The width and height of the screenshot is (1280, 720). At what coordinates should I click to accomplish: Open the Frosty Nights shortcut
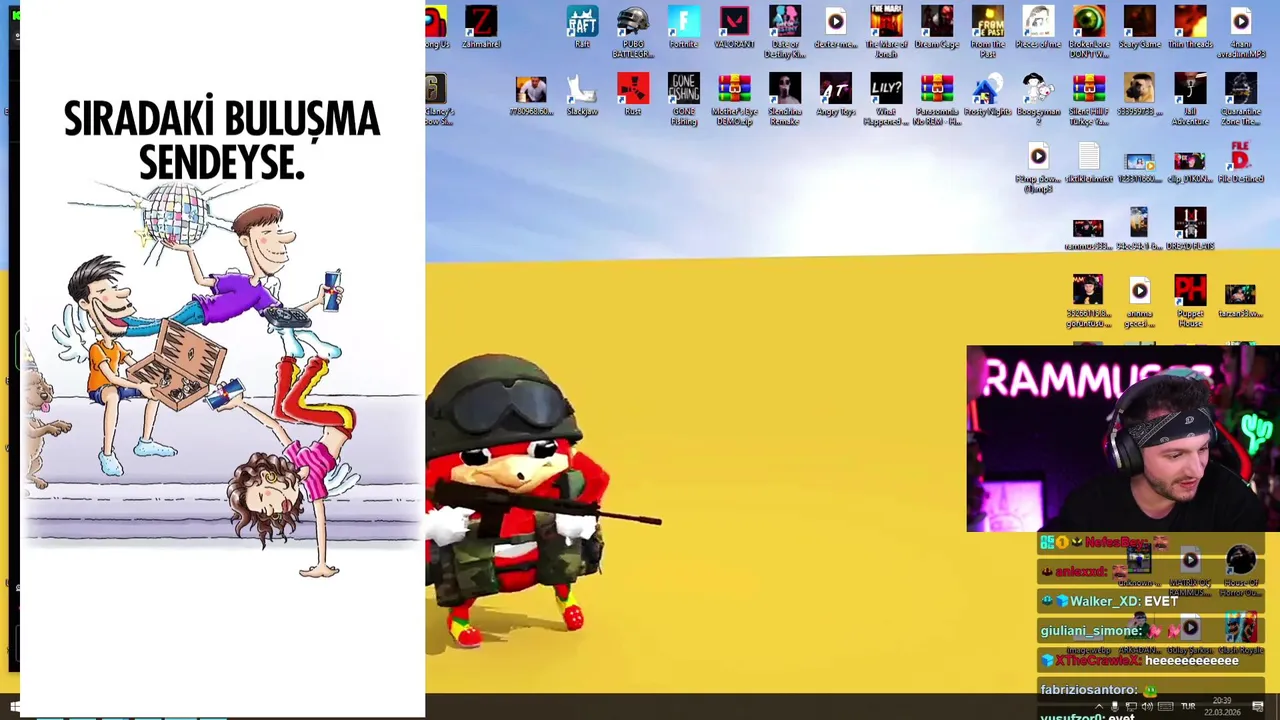pos(988,95)
